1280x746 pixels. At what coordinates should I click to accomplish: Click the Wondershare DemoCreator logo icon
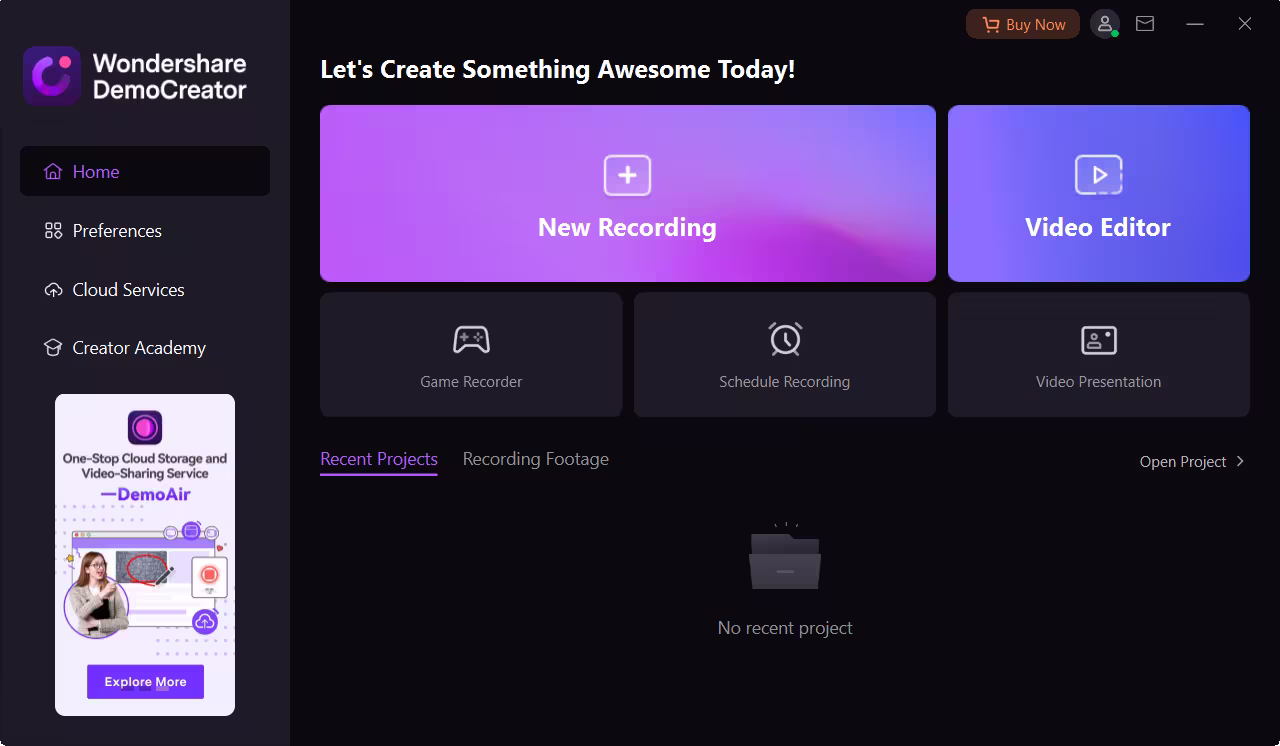pyautogui.click(x=52, y=76)
